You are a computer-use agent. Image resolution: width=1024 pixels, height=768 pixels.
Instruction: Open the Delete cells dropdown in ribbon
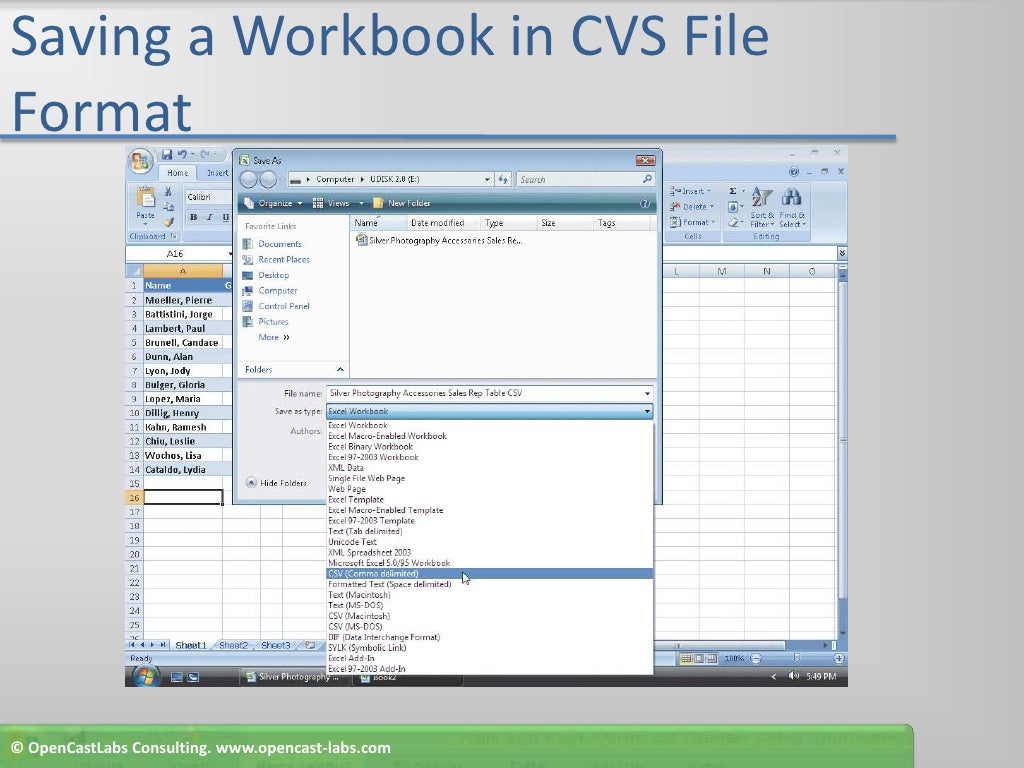pyautogui.click(x=692, y=206)
